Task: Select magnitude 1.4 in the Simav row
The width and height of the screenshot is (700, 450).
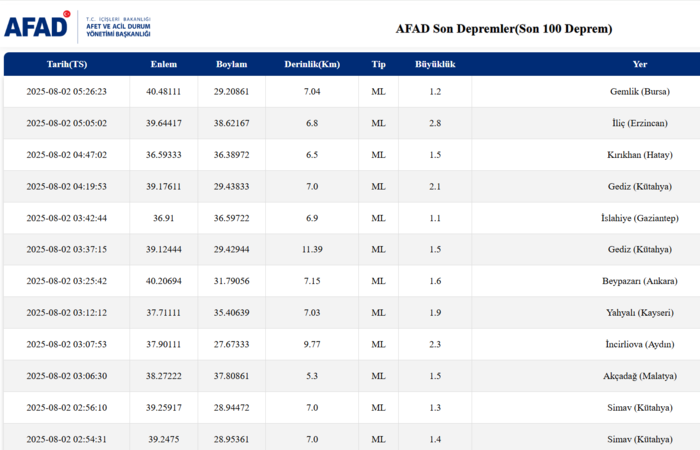Action: [435, 440]
